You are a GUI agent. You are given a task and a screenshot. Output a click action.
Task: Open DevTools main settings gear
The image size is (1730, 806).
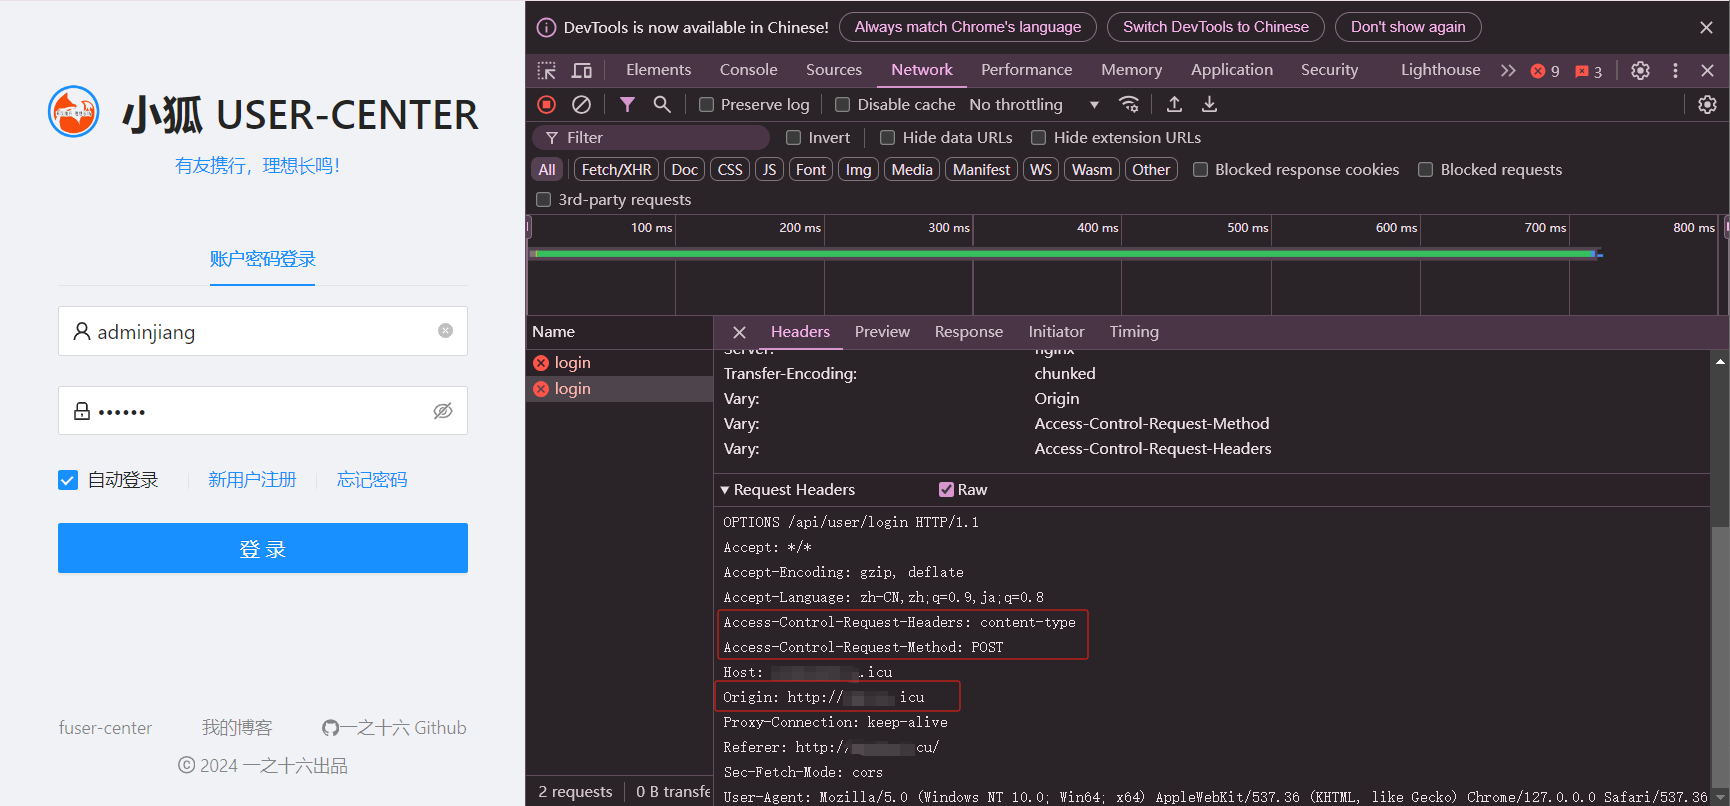(x=1640, y=70)
